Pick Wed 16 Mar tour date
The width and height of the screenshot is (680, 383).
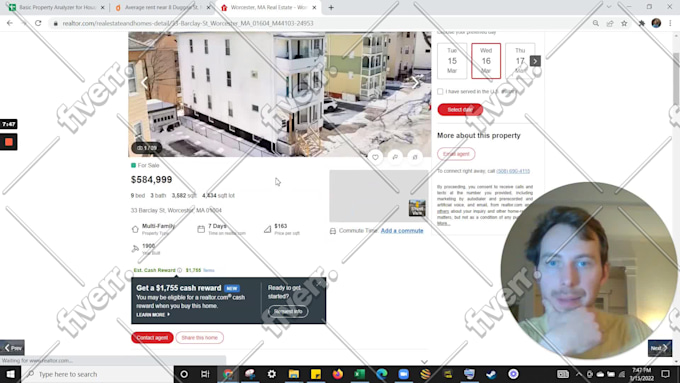tap(486, 61)
